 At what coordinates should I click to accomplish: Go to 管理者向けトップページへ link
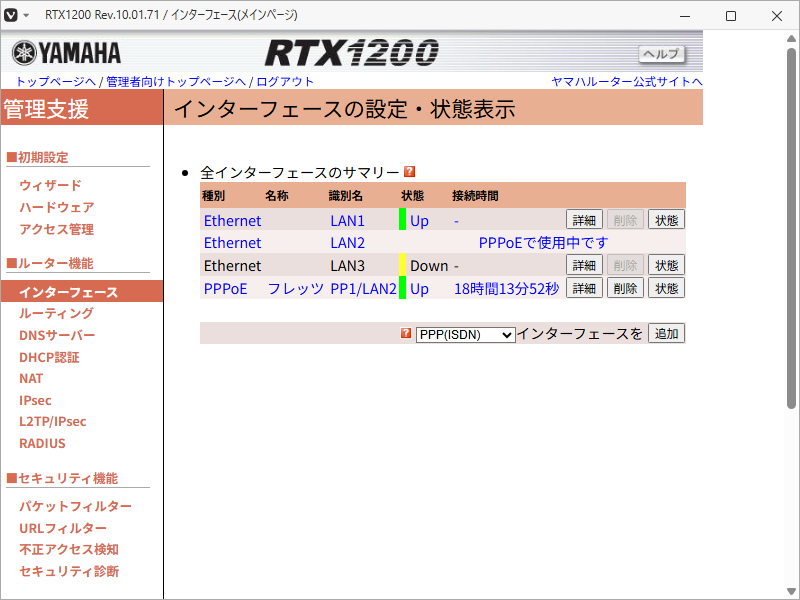click(x=176, y=82)
